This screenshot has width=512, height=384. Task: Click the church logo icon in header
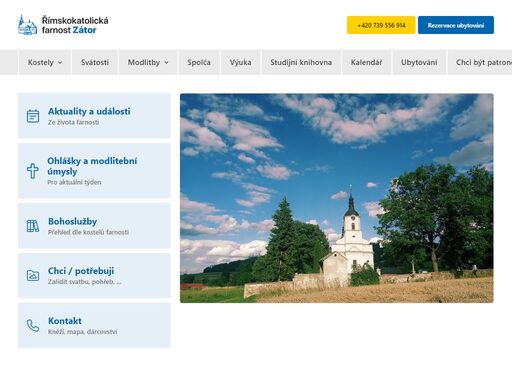click(27, 25)
